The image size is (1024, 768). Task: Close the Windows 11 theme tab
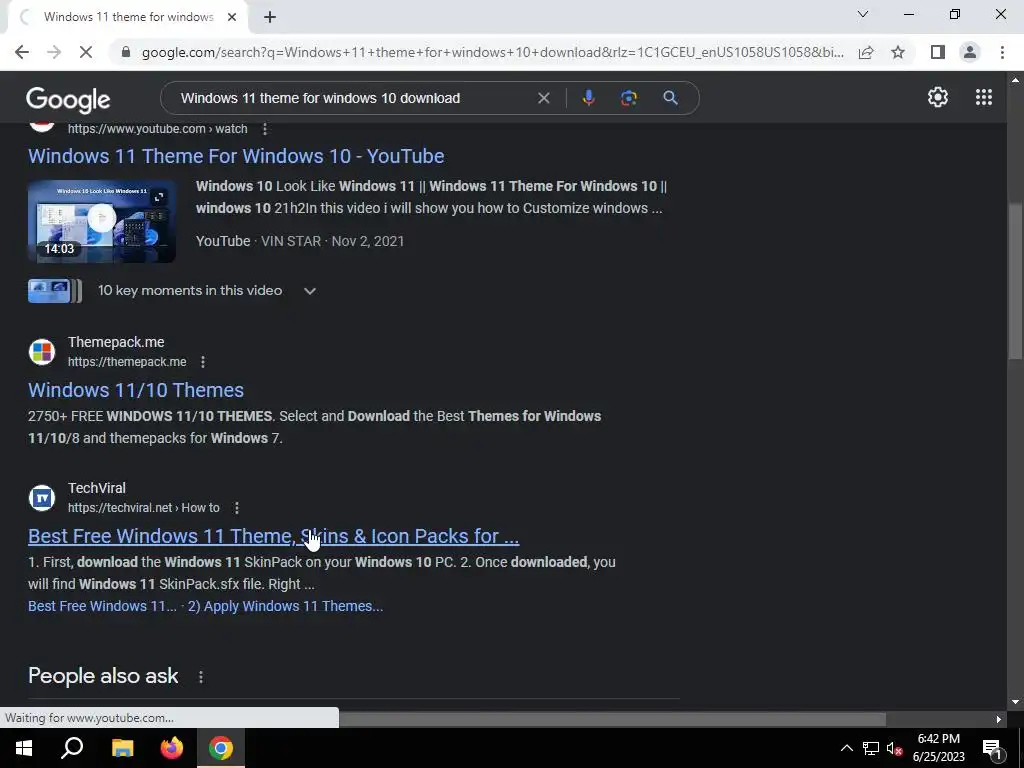pyautogui.click(x=232, y=17)
